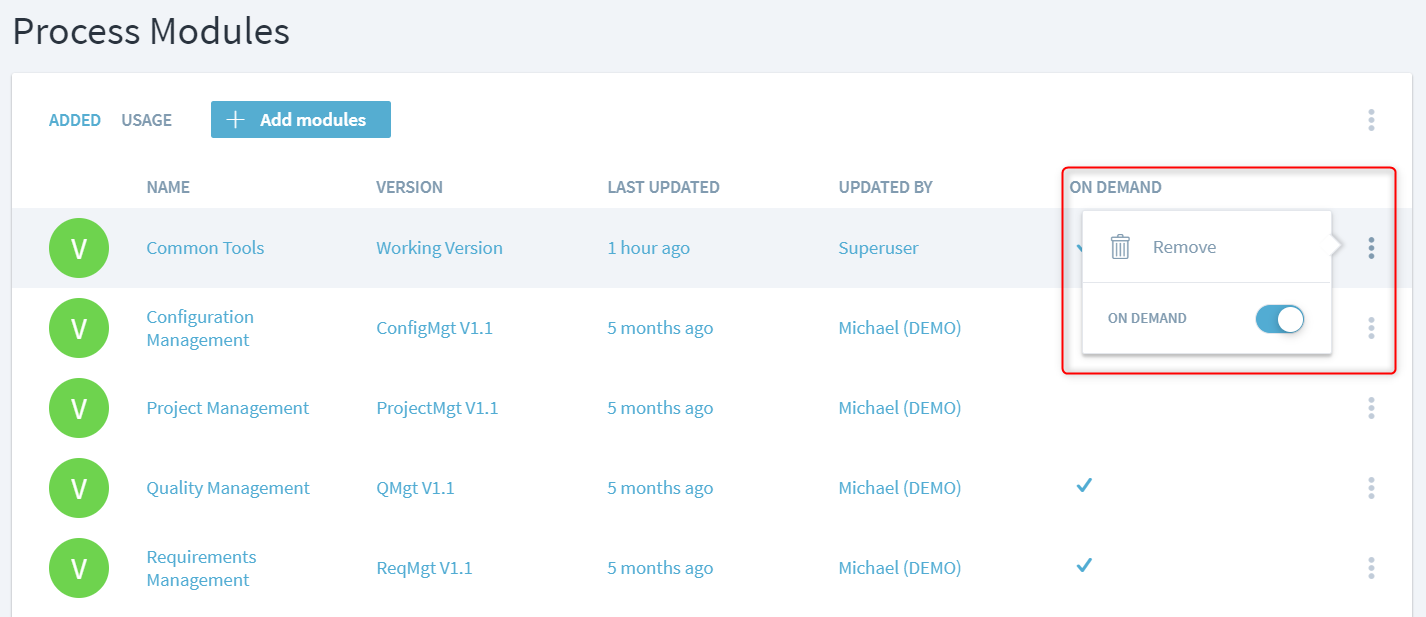Select Remove from the context menu
Image resolution: width=1426 pixels, height=617 pixels.
coord(1184,247)
